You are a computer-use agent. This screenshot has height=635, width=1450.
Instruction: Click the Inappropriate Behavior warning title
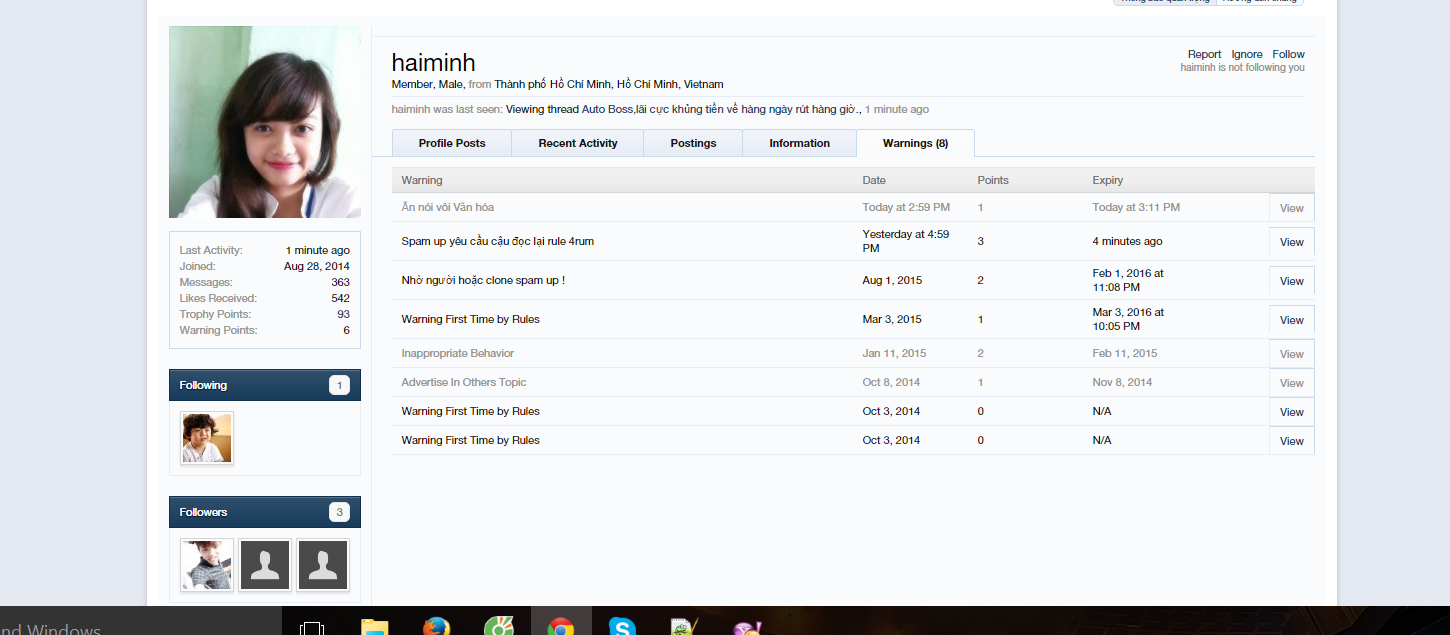point(458,353)
